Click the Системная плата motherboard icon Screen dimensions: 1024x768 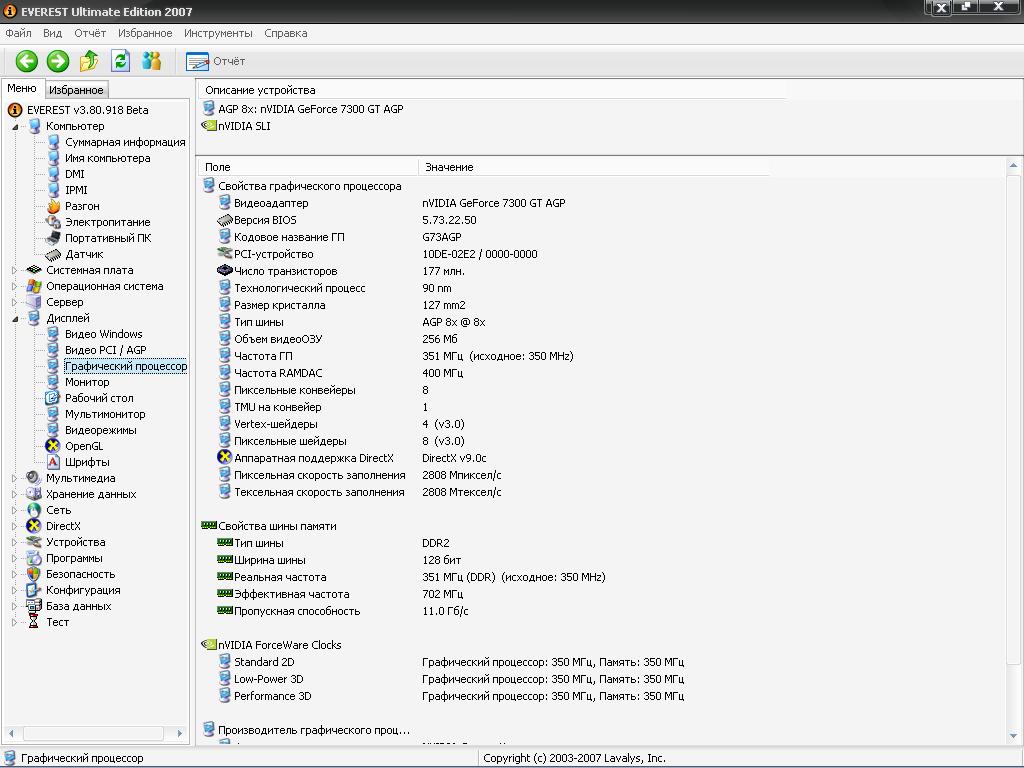click(34, 270)
